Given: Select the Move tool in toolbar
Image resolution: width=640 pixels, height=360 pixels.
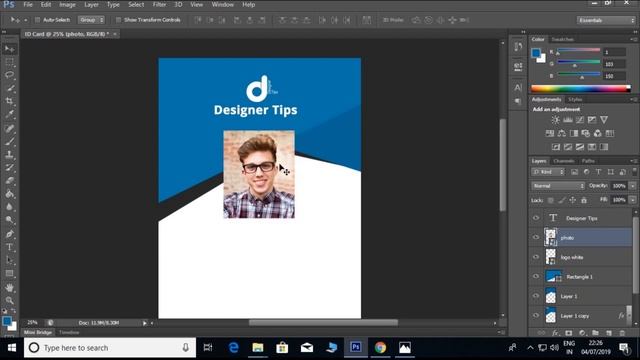Looking at the screenshot, I should click(9, 49).
